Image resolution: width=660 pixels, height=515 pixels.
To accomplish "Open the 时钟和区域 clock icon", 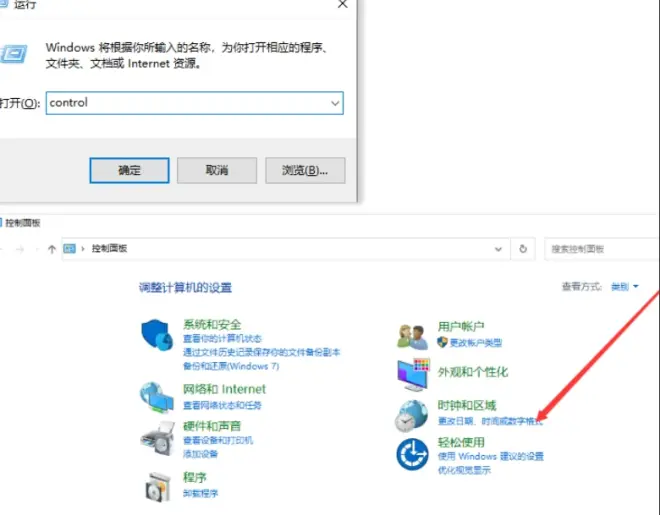I will [x=413, y=414].
